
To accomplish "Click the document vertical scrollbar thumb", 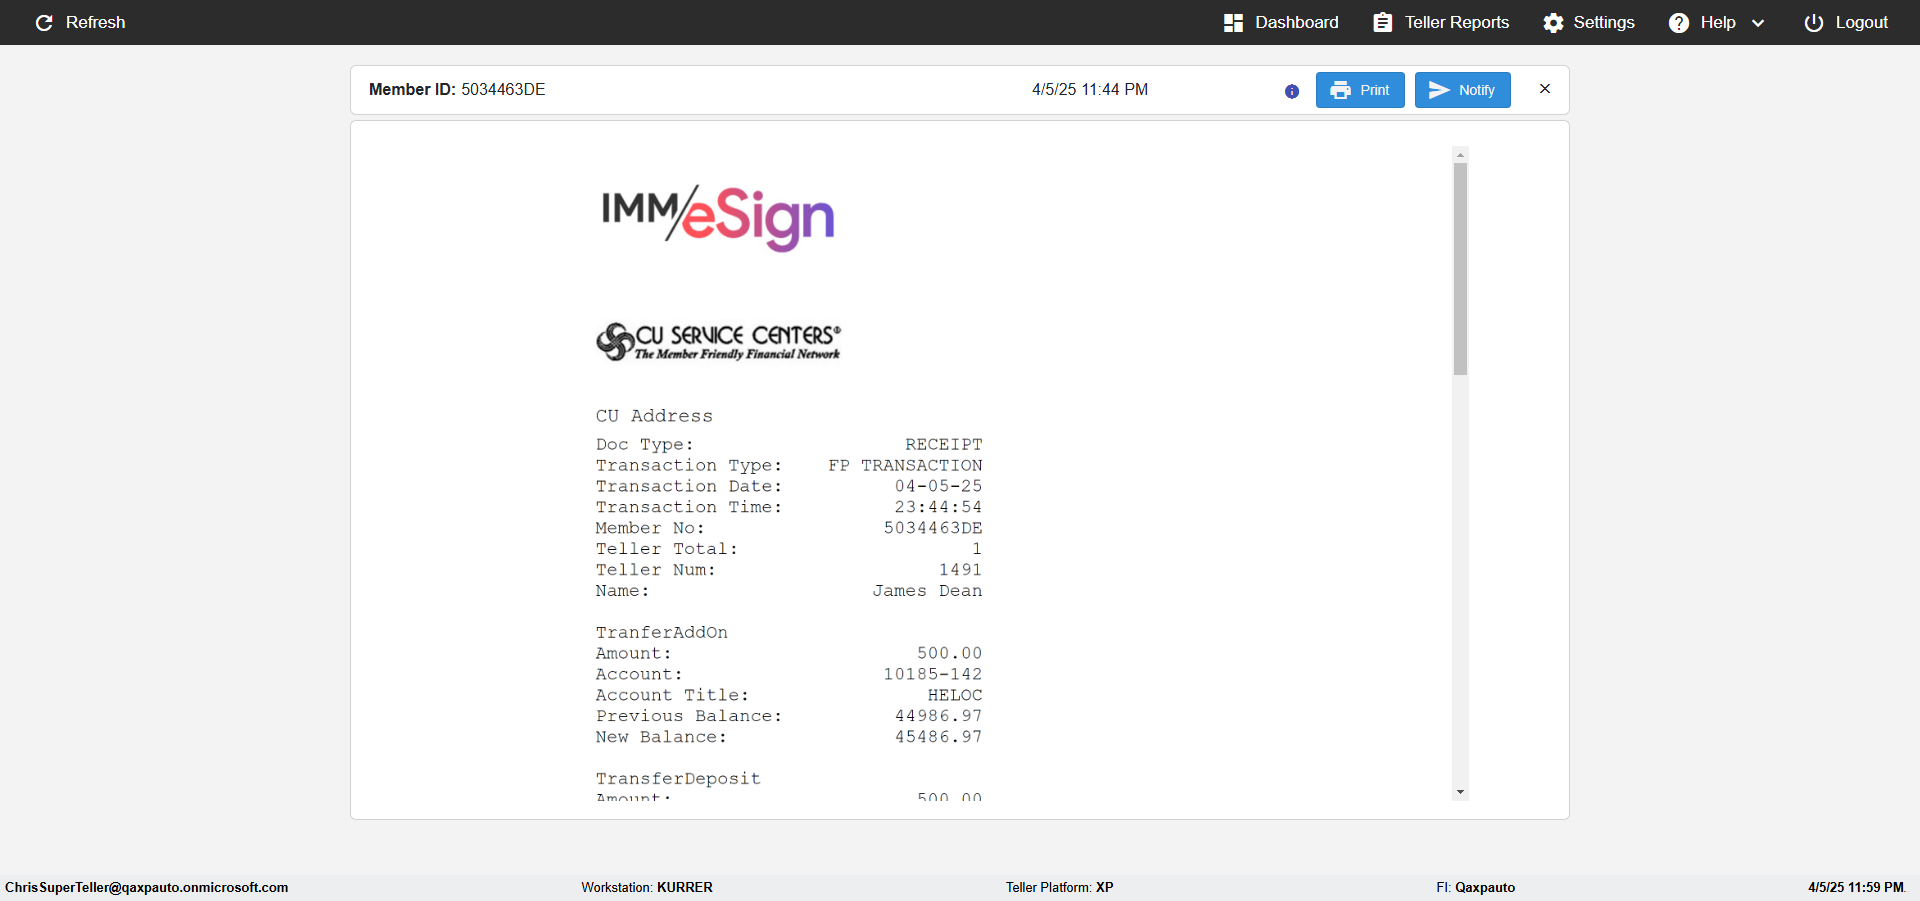I will click(1460, 269).
